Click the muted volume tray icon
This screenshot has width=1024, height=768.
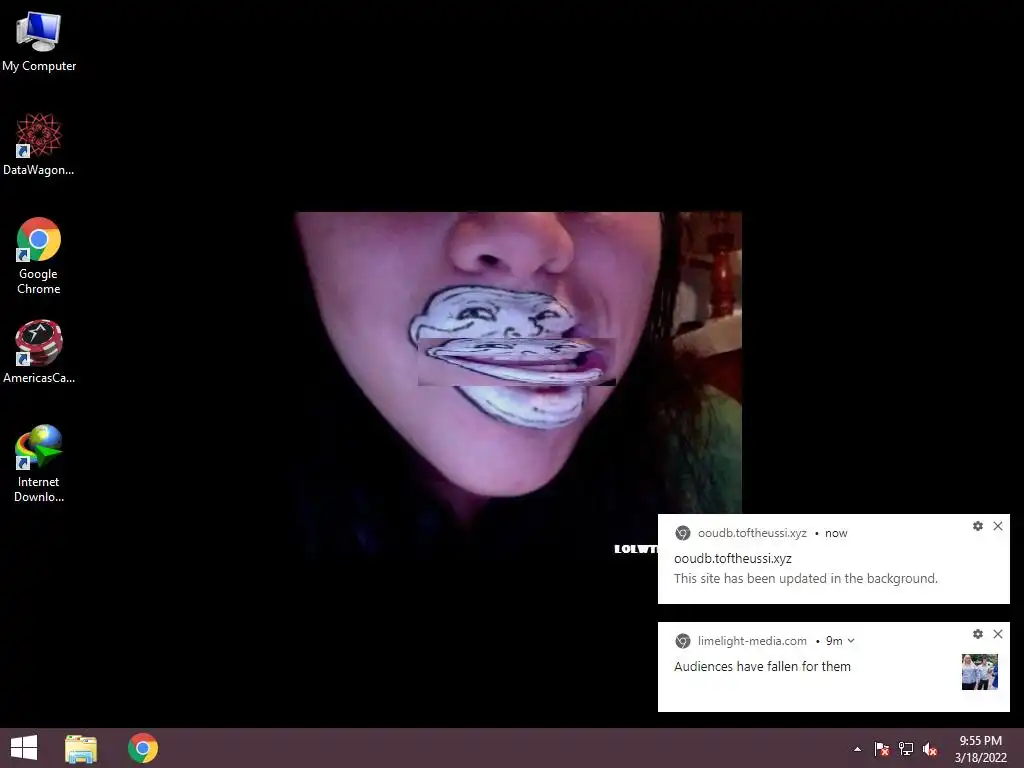[x=930, y=749]
